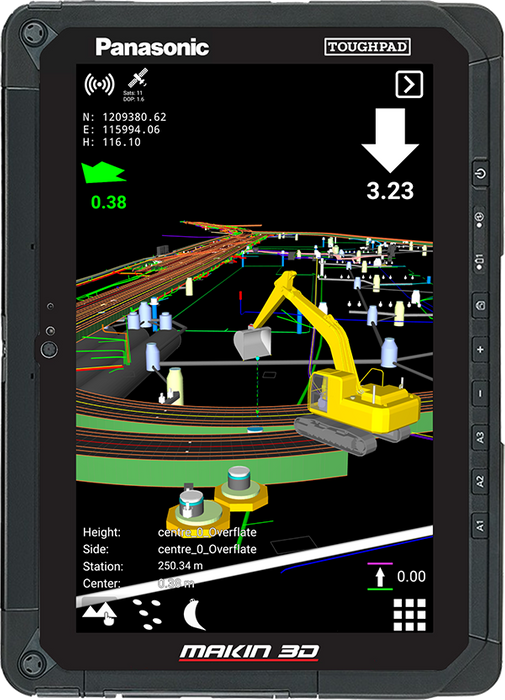Toggle night mode with moon icon

point(195,614)
